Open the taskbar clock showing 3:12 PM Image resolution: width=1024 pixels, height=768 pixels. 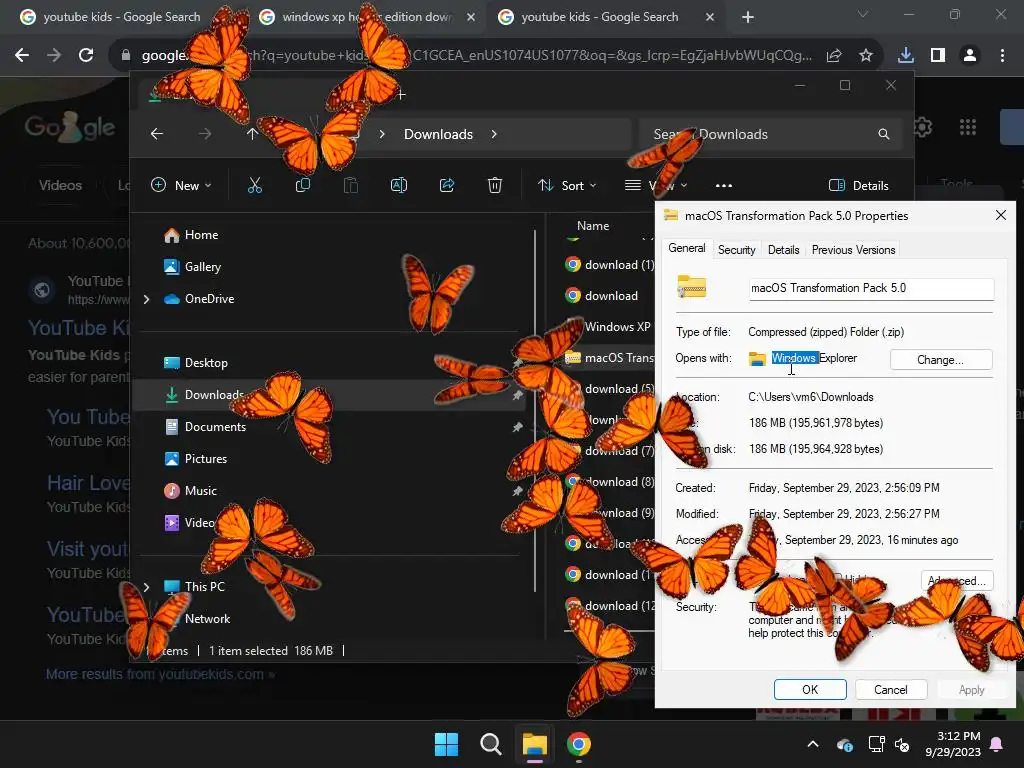coord(953,744)
